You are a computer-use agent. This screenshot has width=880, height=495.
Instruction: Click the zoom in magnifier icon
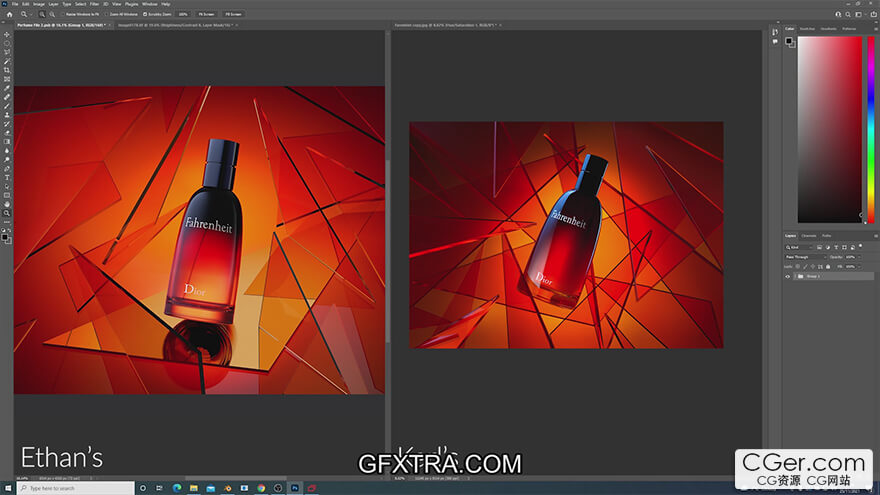point(42,15)
